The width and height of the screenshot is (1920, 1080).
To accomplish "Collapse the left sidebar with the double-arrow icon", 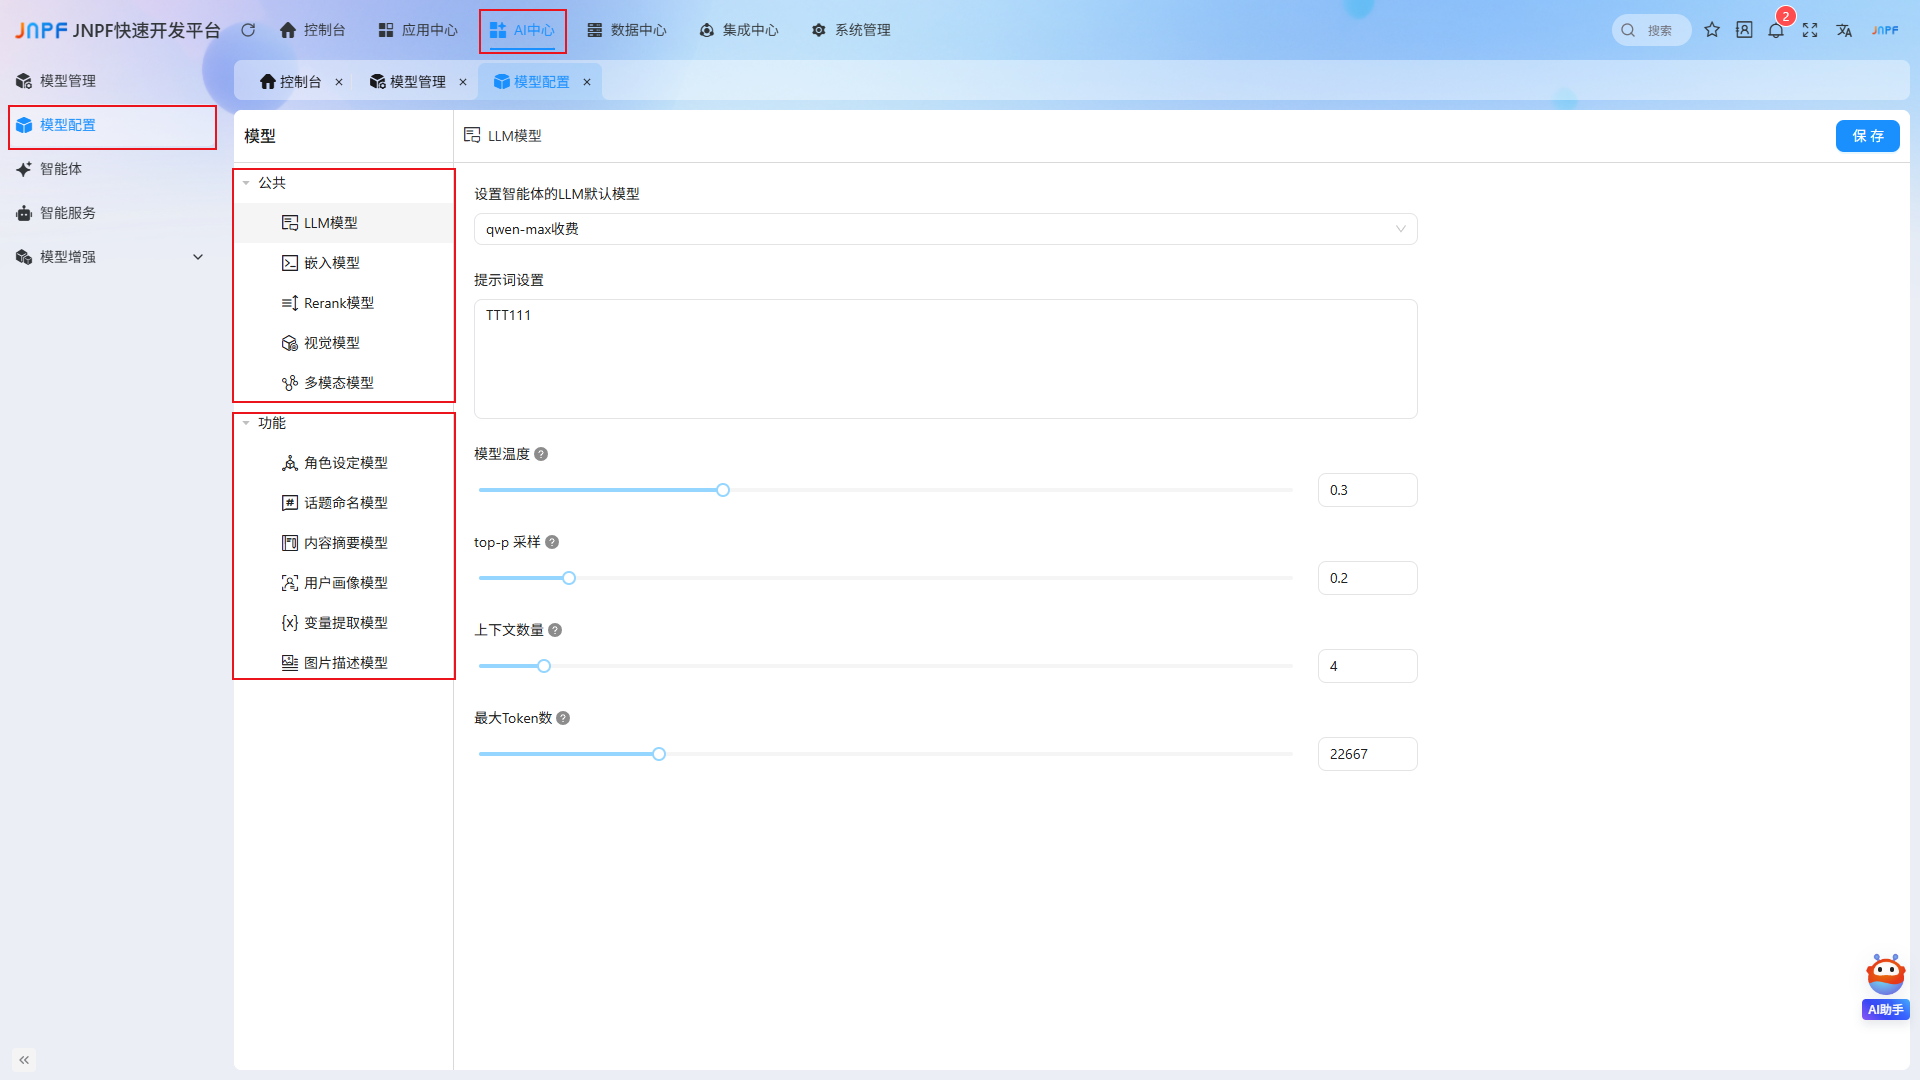I will (24, 1060).
